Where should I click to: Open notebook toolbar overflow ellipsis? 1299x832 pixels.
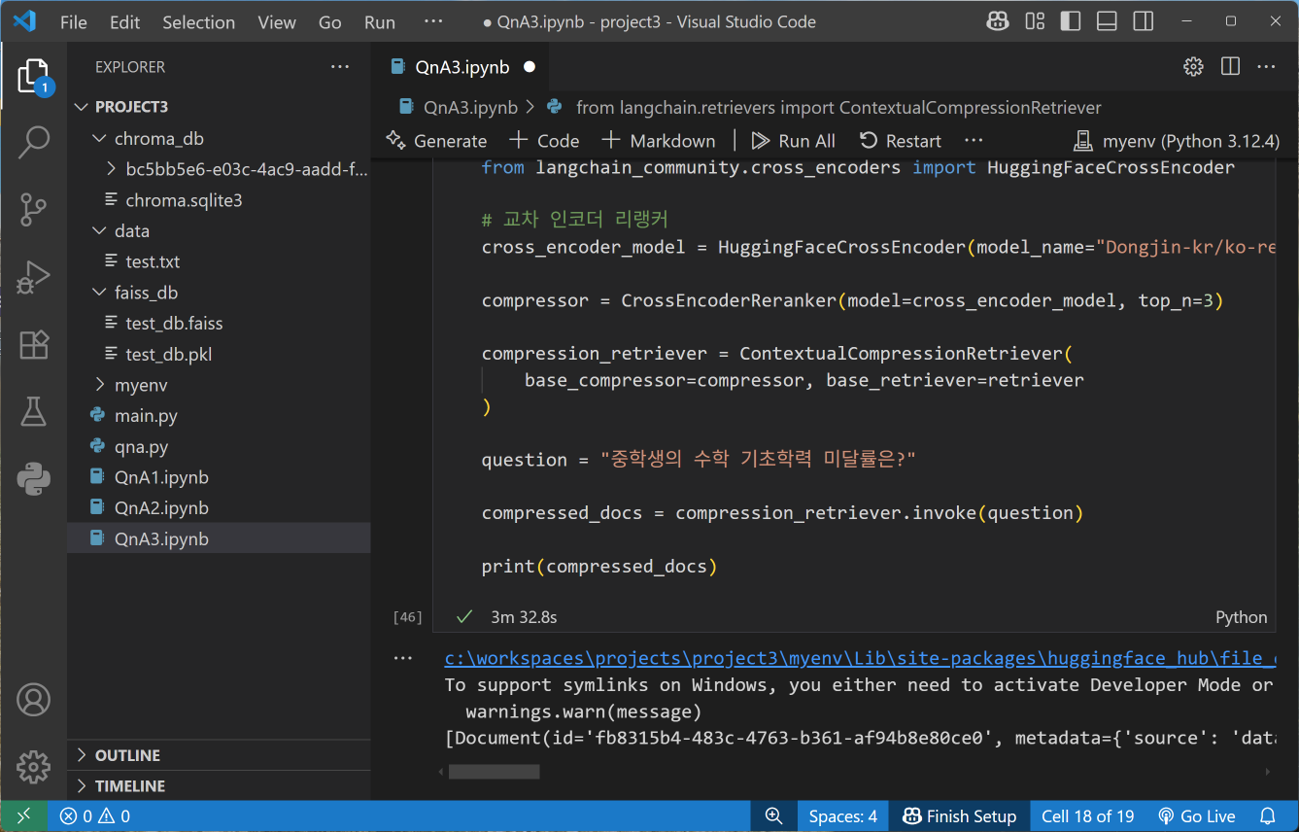(974, 141)
